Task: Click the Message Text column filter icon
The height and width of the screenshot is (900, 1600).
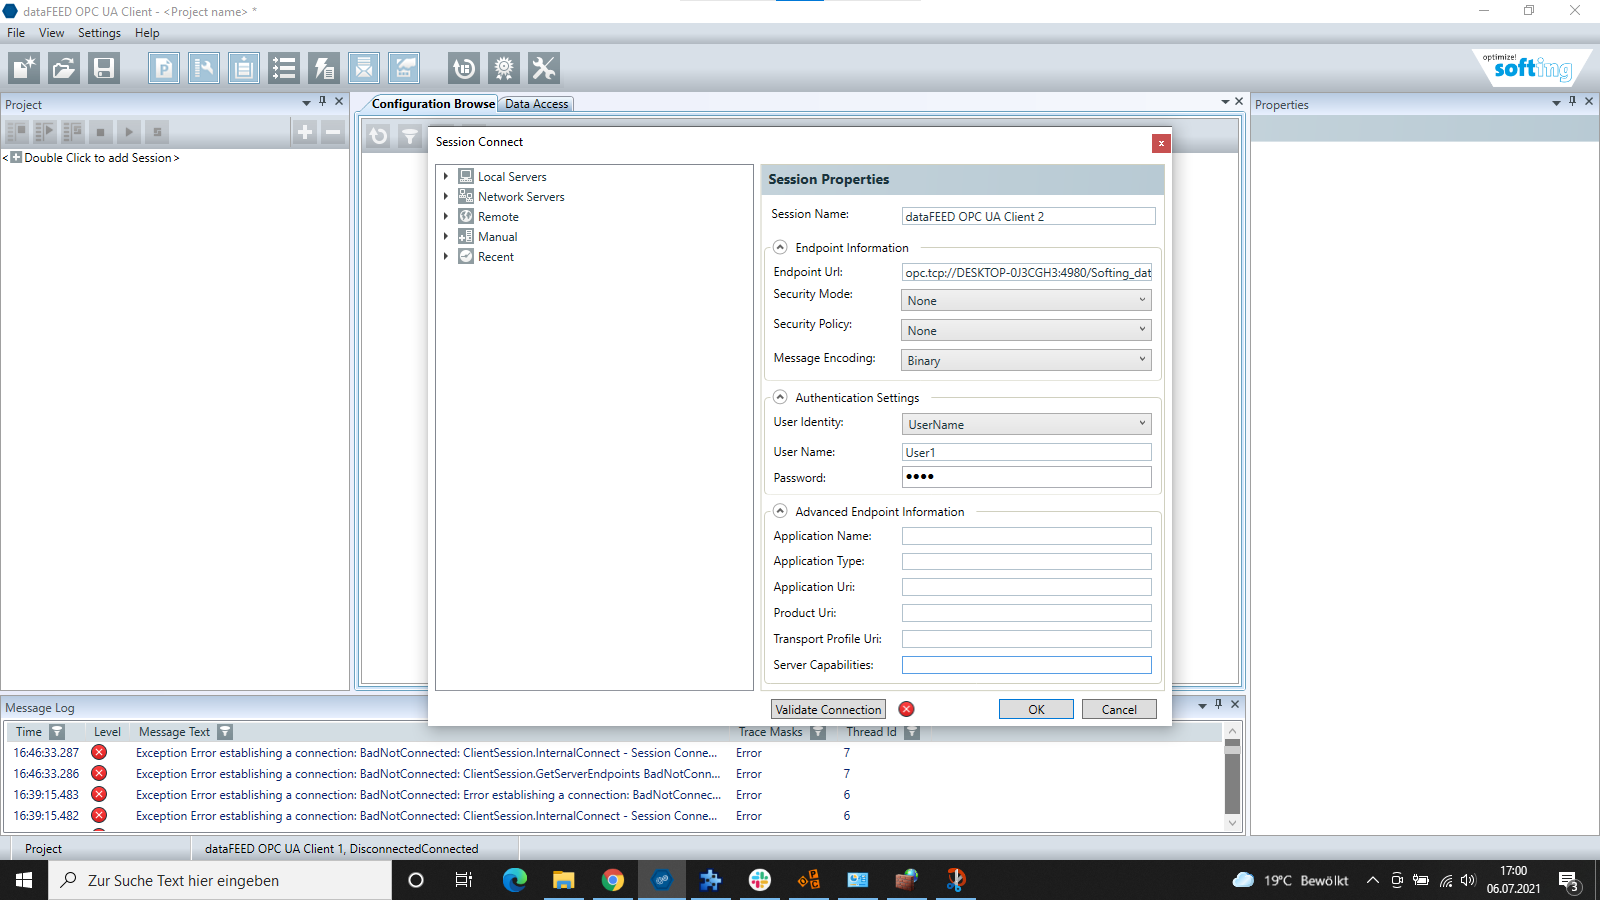Action: 225,732
